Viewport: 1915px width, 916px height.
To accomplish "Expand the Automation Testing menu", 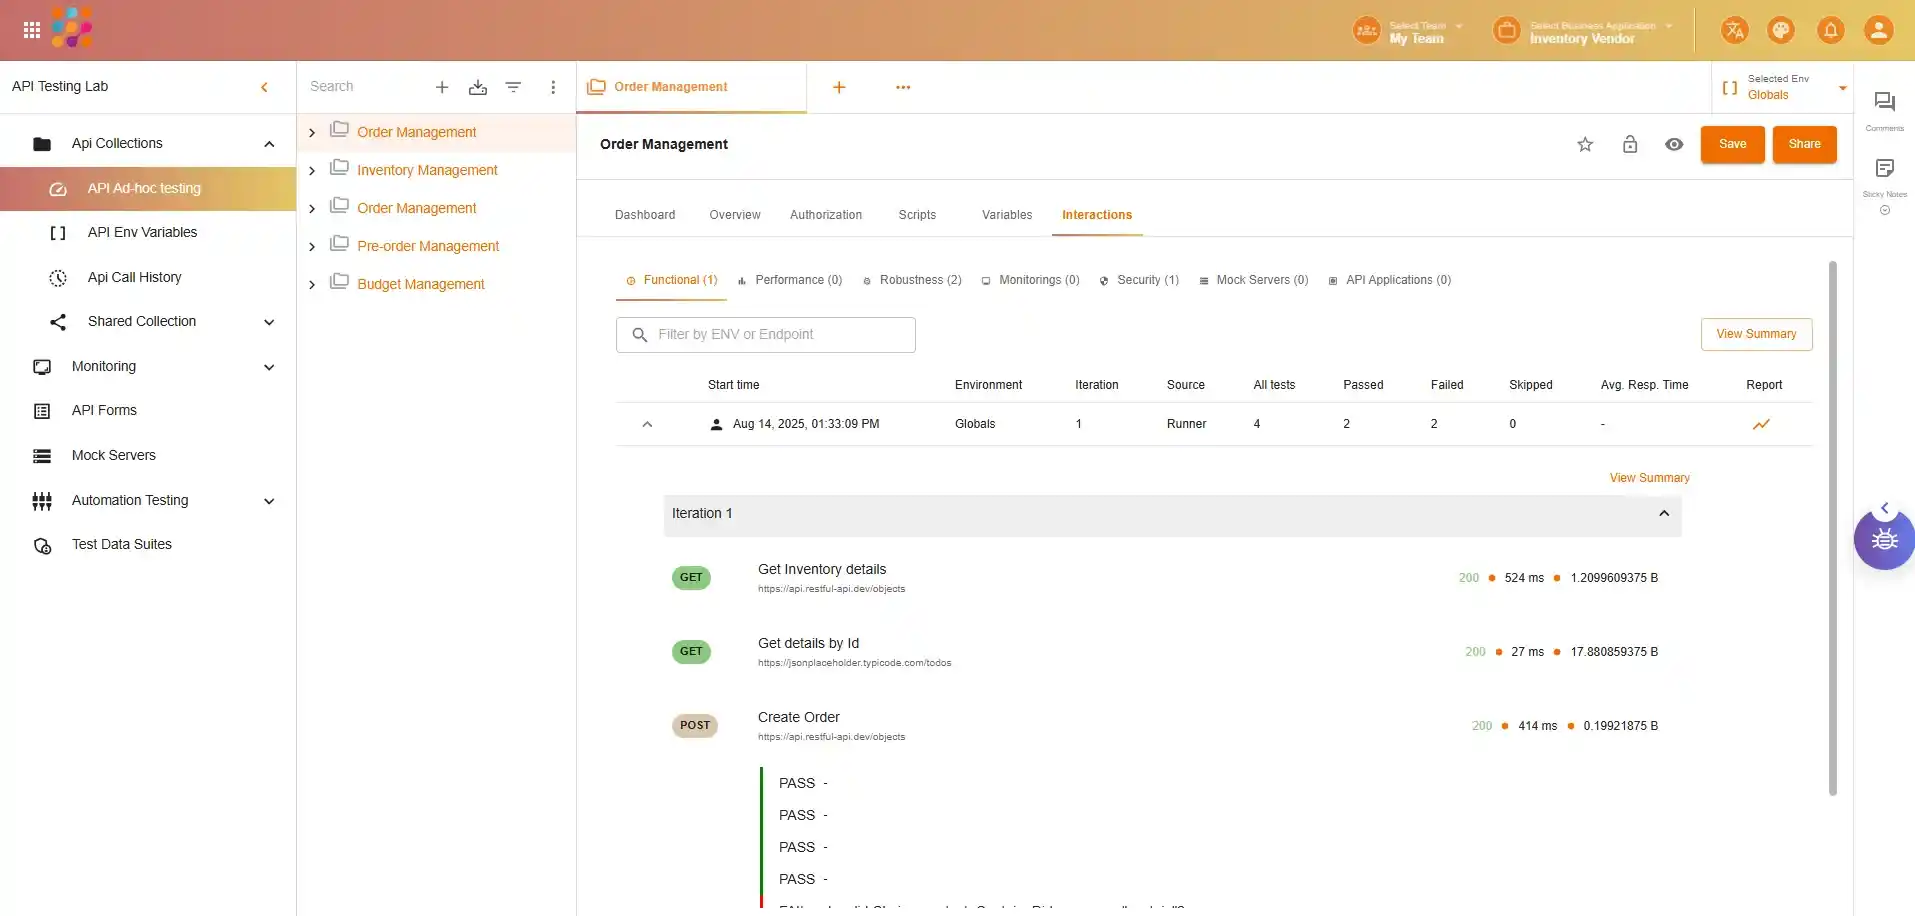I will tap(268, 501).
